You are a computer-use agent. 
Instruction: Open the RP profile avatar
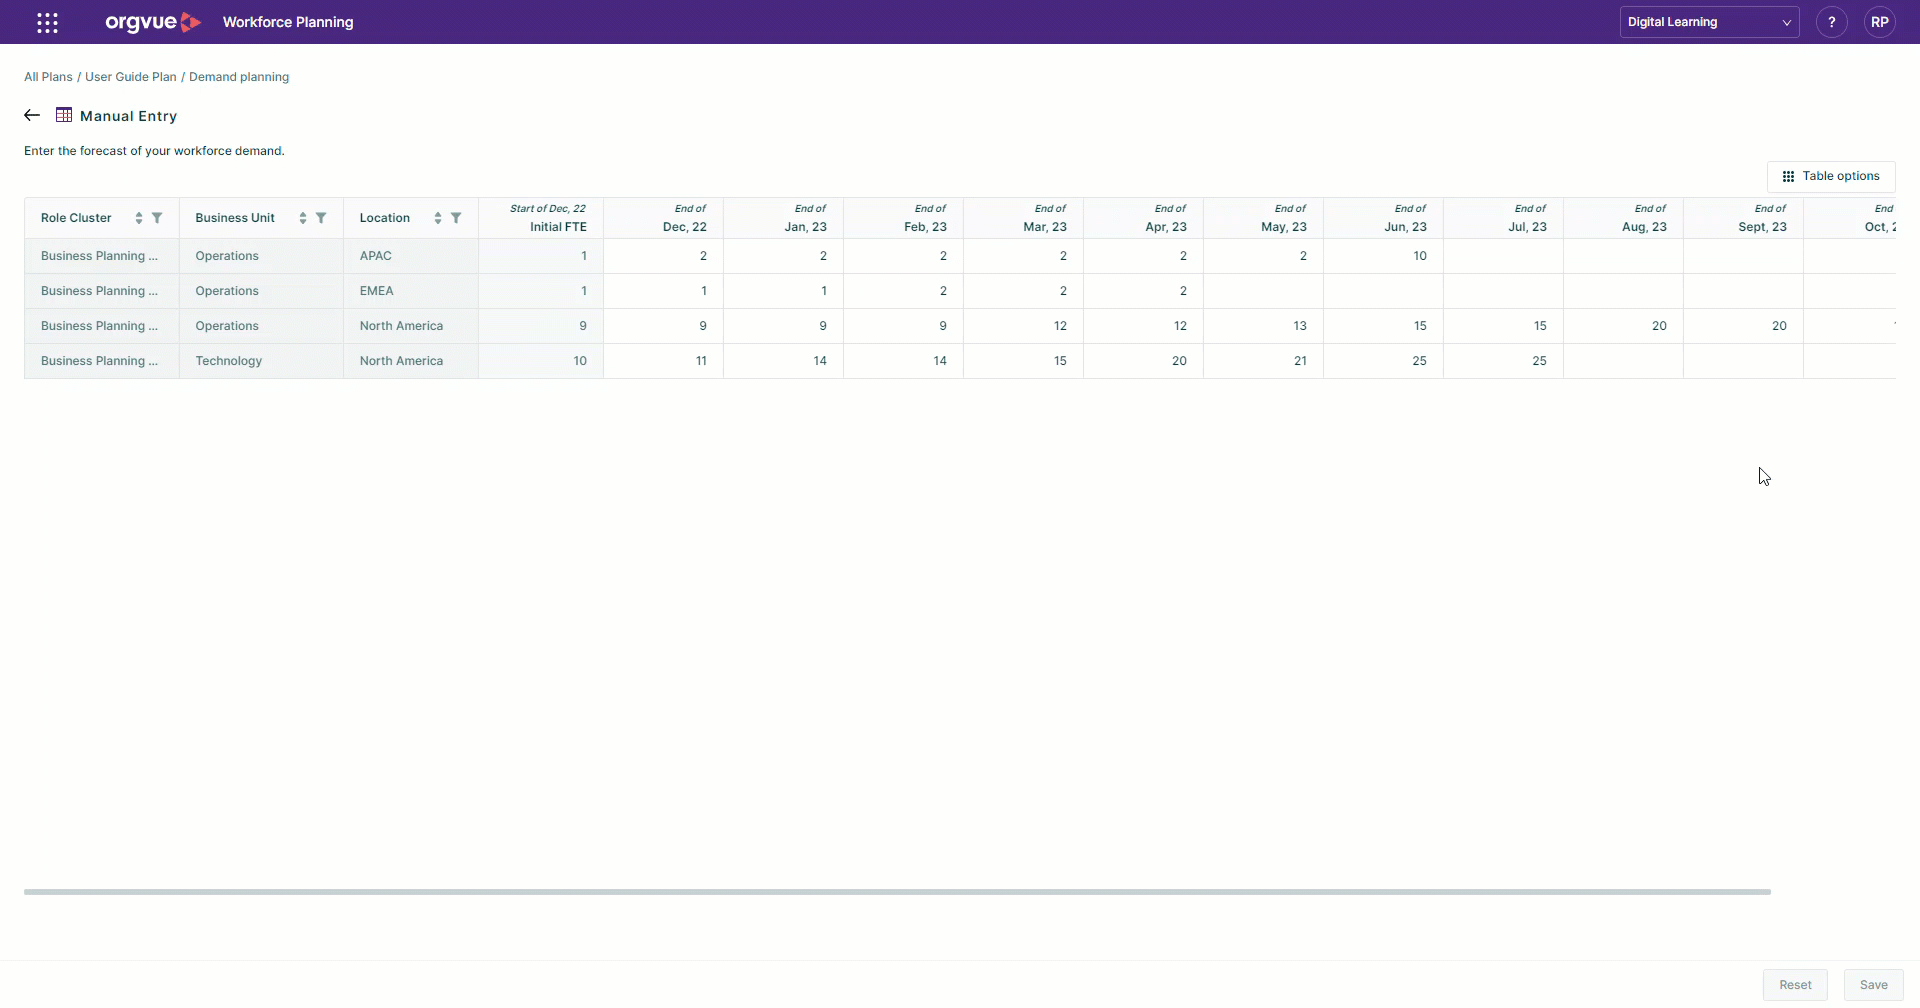click(x=1880, y=21)
